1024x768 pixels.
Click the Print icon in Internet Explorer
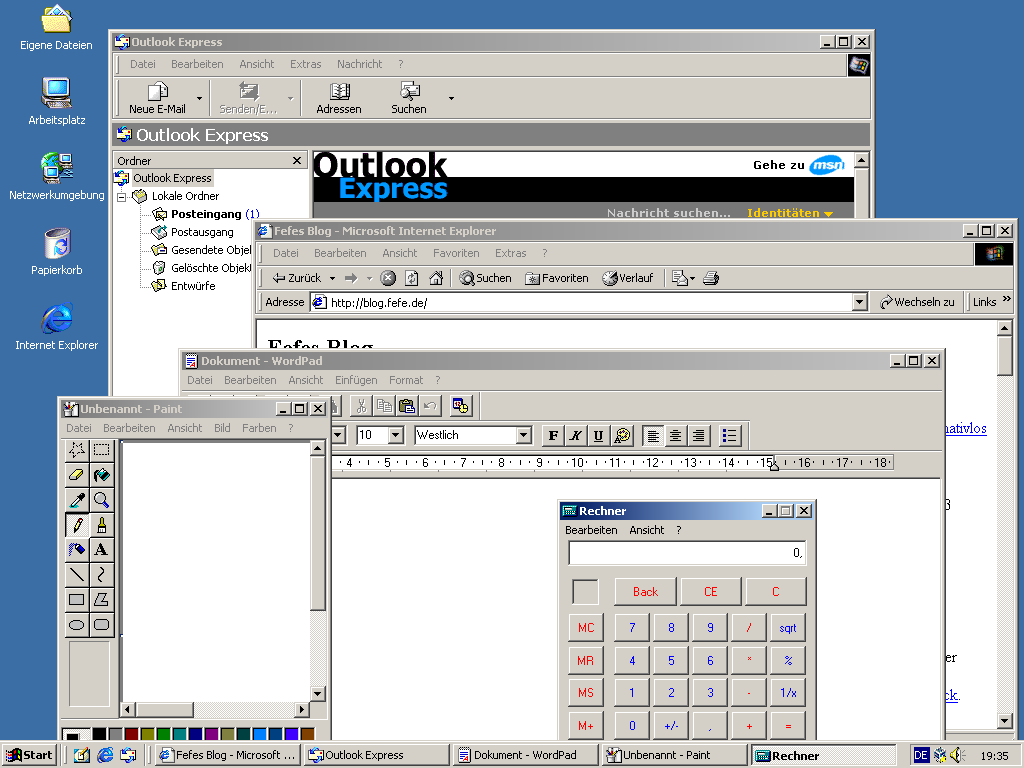click(x=711, y=278)
